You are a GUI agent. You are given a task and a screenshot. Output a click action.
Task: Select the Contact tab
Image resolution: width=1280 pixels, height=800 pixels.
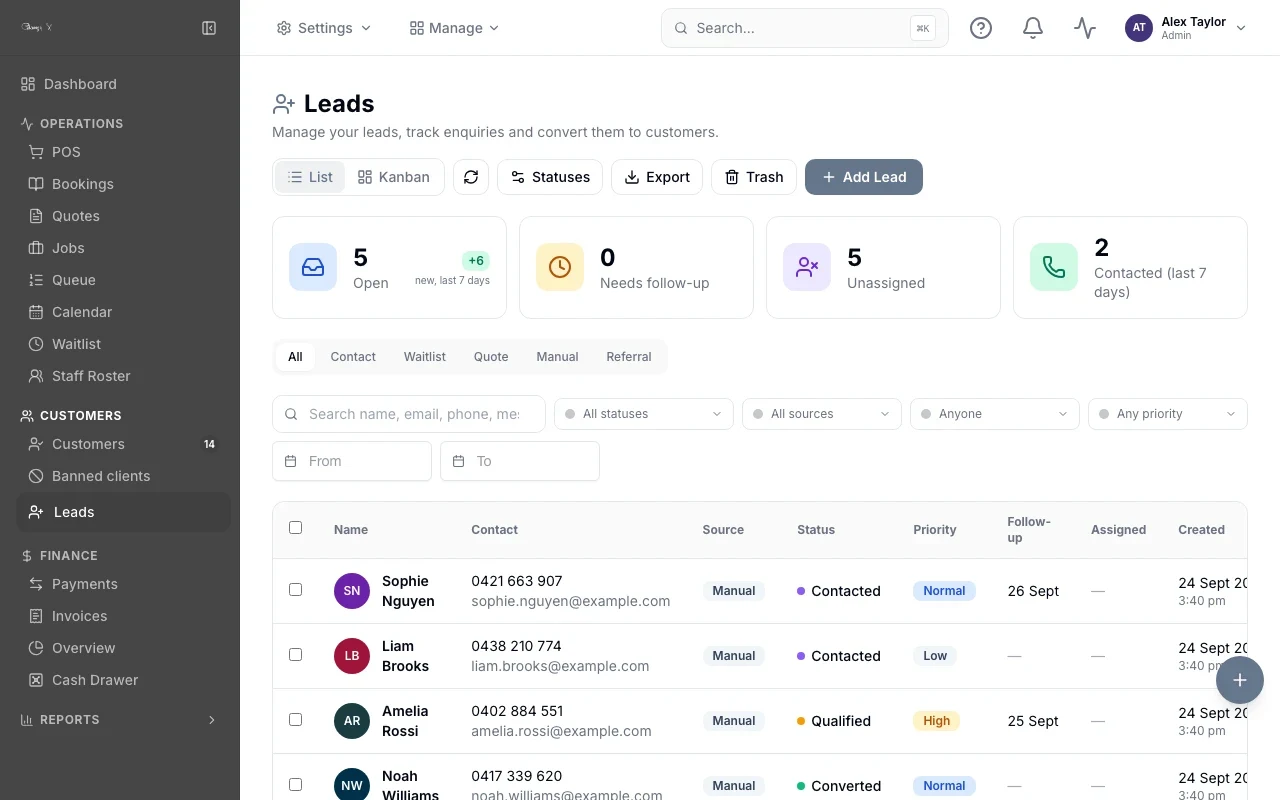[353, 357]
